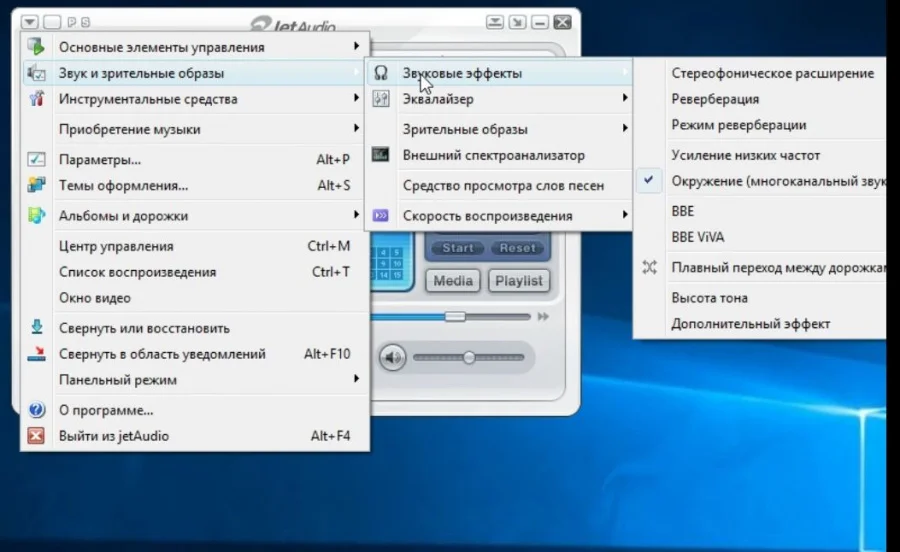This screenshot has width=900, height=552.
Task: Expand the Зрительные образы submenu arrow
Action: click(x=624, y=128)
